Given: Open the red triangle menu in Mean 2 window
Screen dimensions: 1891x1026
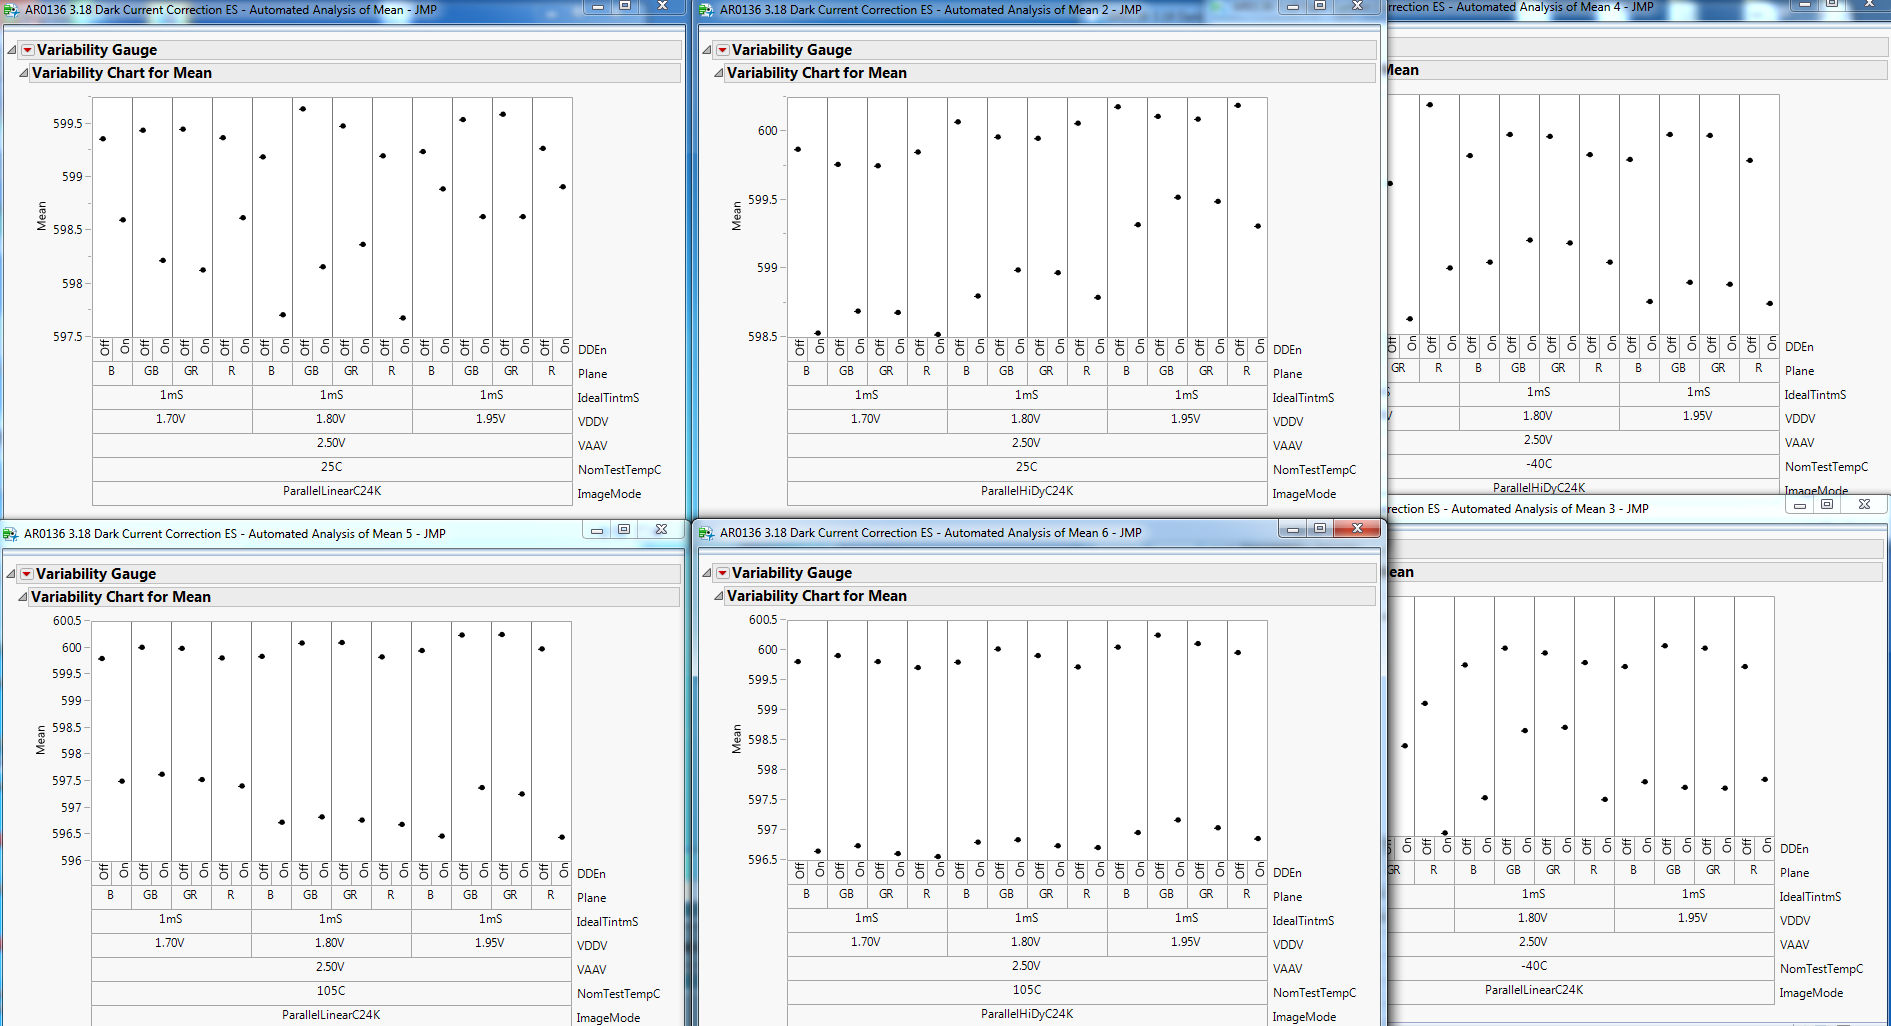Looking at the screenshot, I should point(722,49).
